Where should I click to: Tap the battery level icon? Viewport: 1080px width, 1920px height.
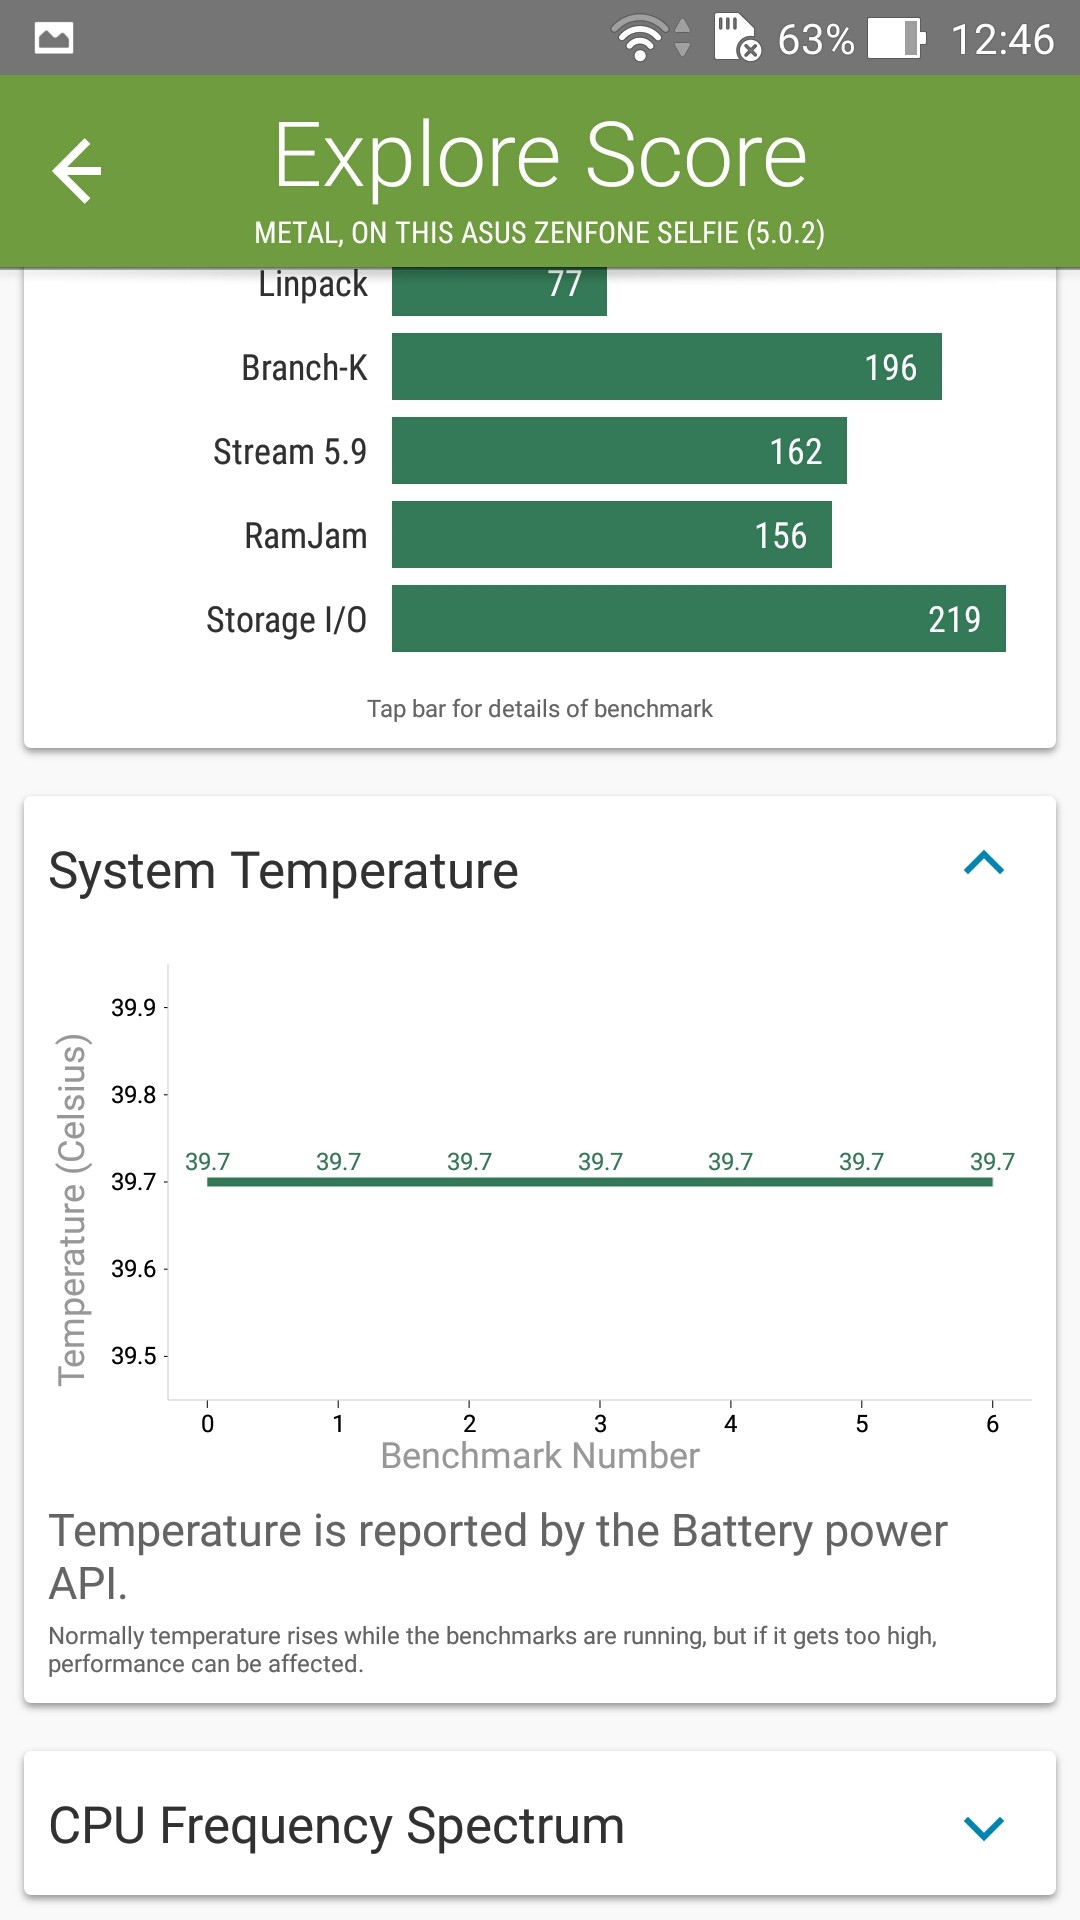(895, 39)
